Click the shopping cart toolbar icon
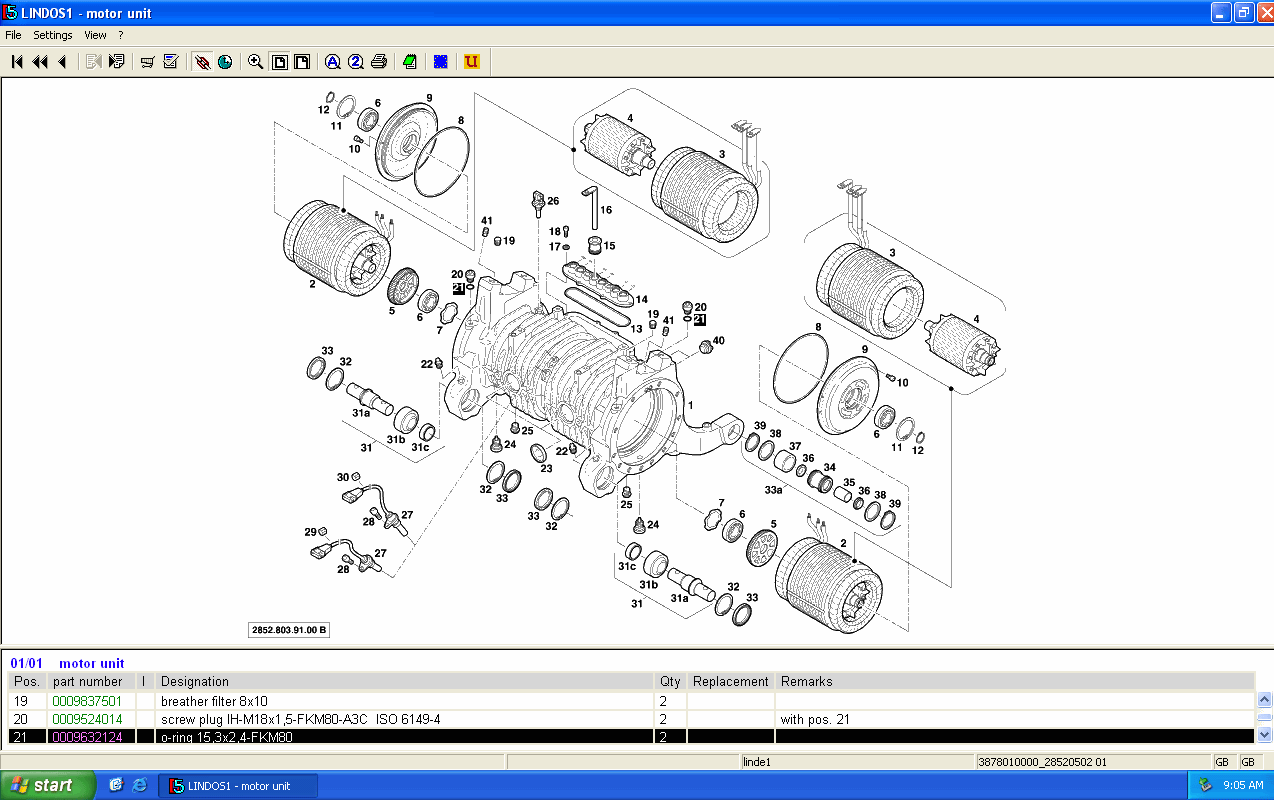The height and width of the screenshot is (800, 1274). 147,62
